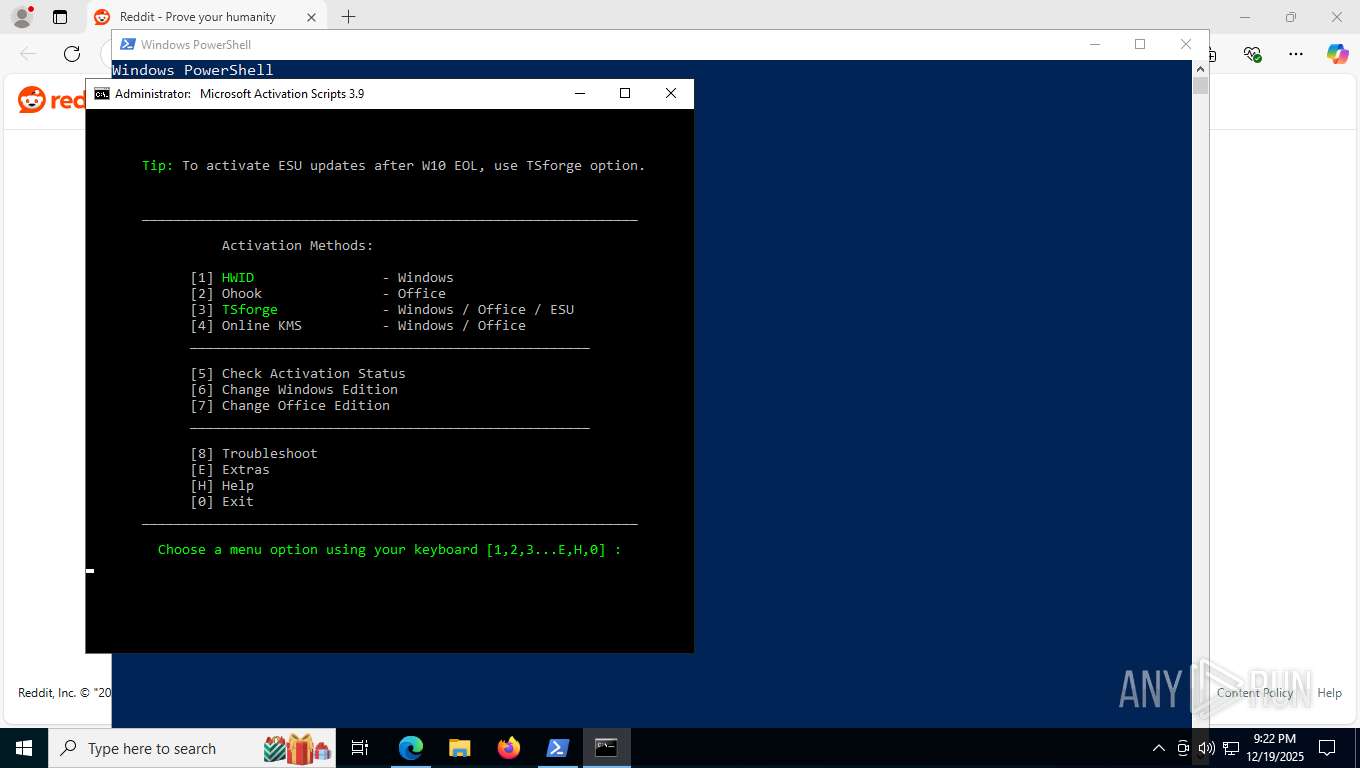Switch to PowerShell on the taskbar
The image size is (1360, 768).
(x=558, y=748)
